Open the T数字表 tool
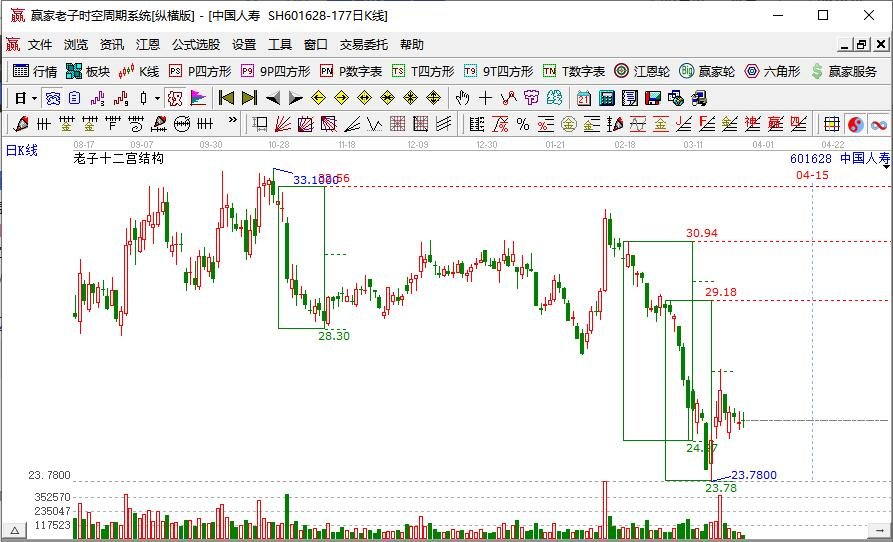 (x=574, y=71)
